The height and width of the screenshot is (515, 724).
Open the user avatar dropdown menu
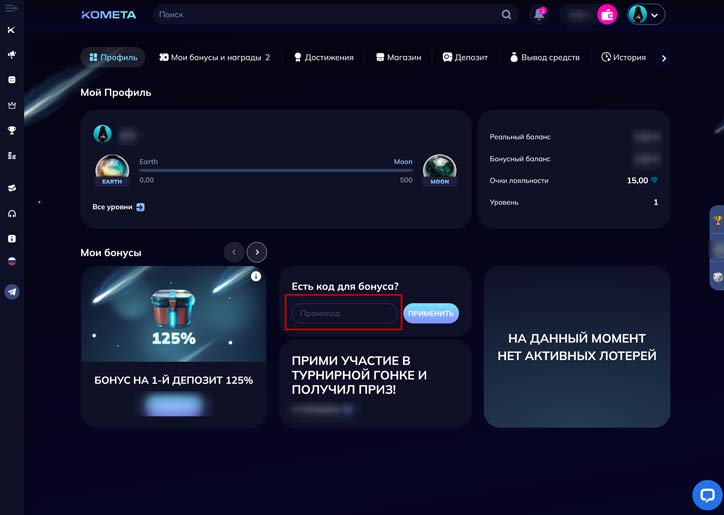646,15
